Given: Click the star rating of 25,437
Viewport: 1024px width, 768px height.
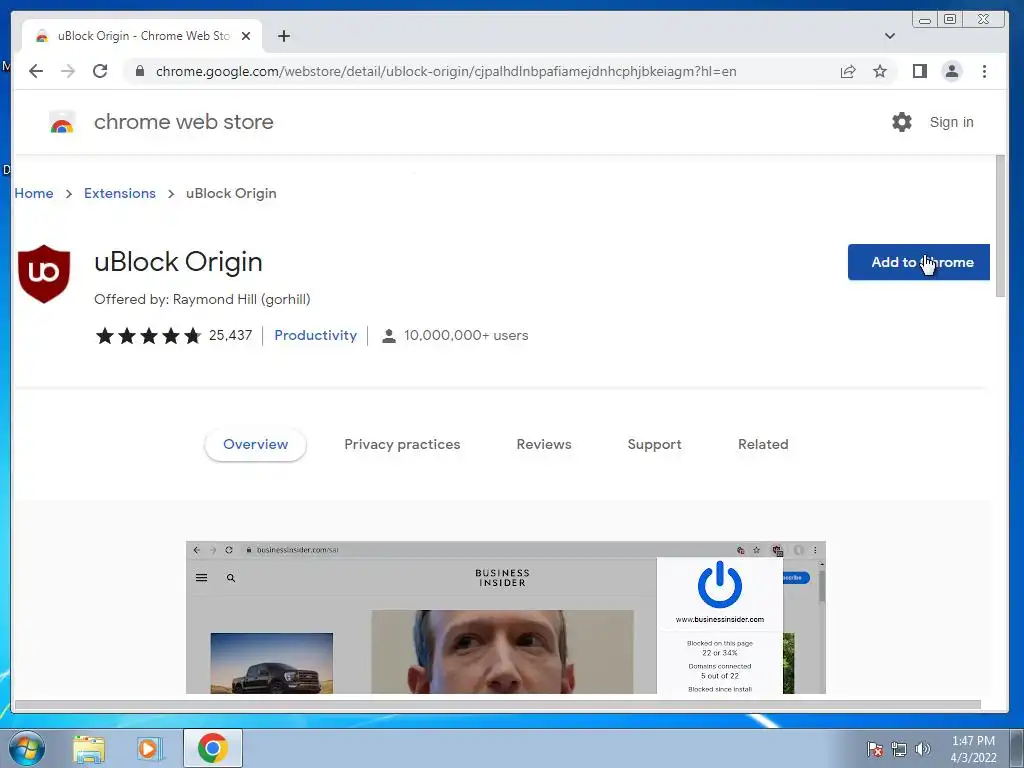Looking at the screenshot, I should (x=148, y=336).
